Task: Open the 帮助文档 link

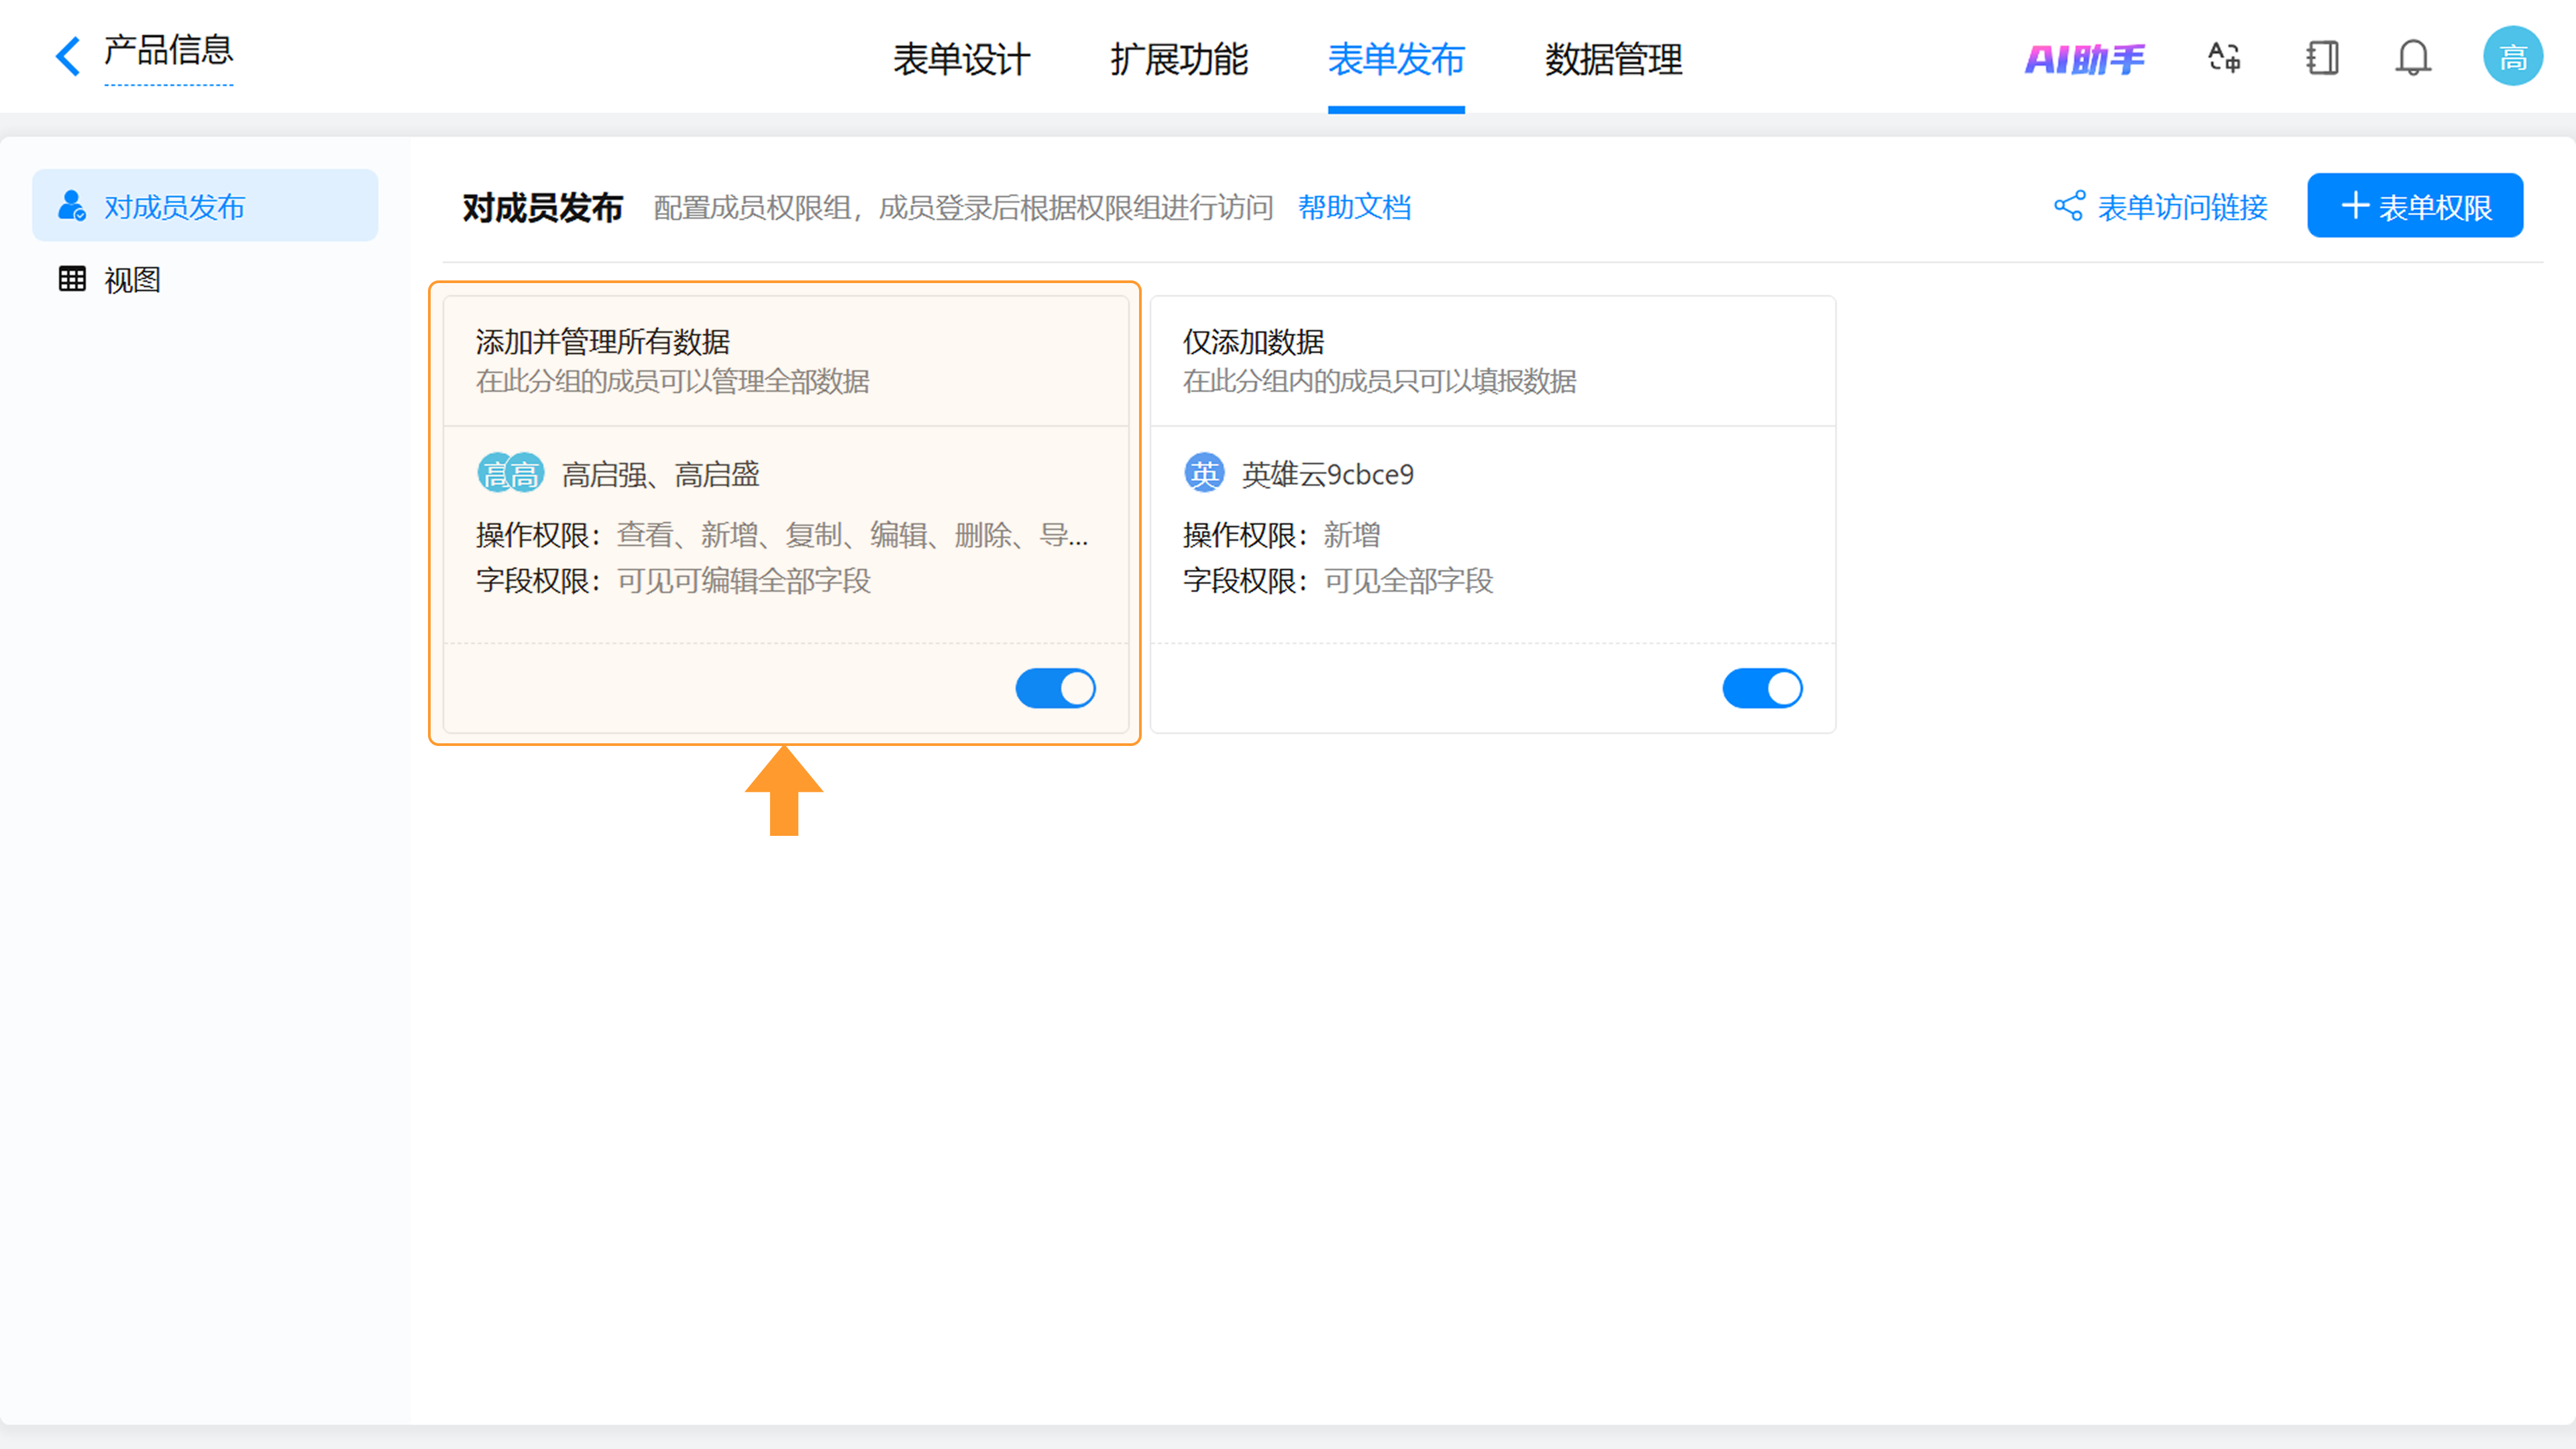Action: click(1354, 207)
